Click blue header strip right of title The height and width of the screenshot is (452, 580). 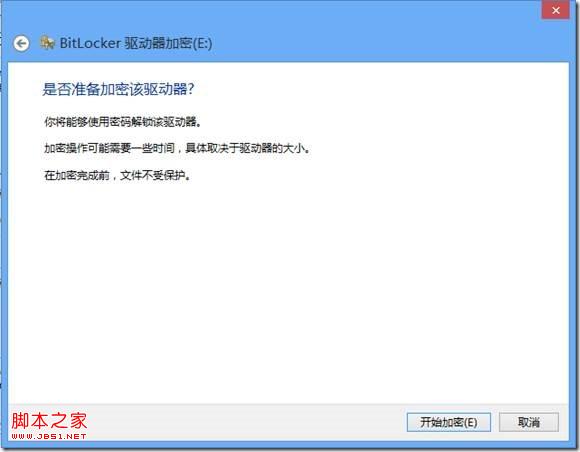388,44
